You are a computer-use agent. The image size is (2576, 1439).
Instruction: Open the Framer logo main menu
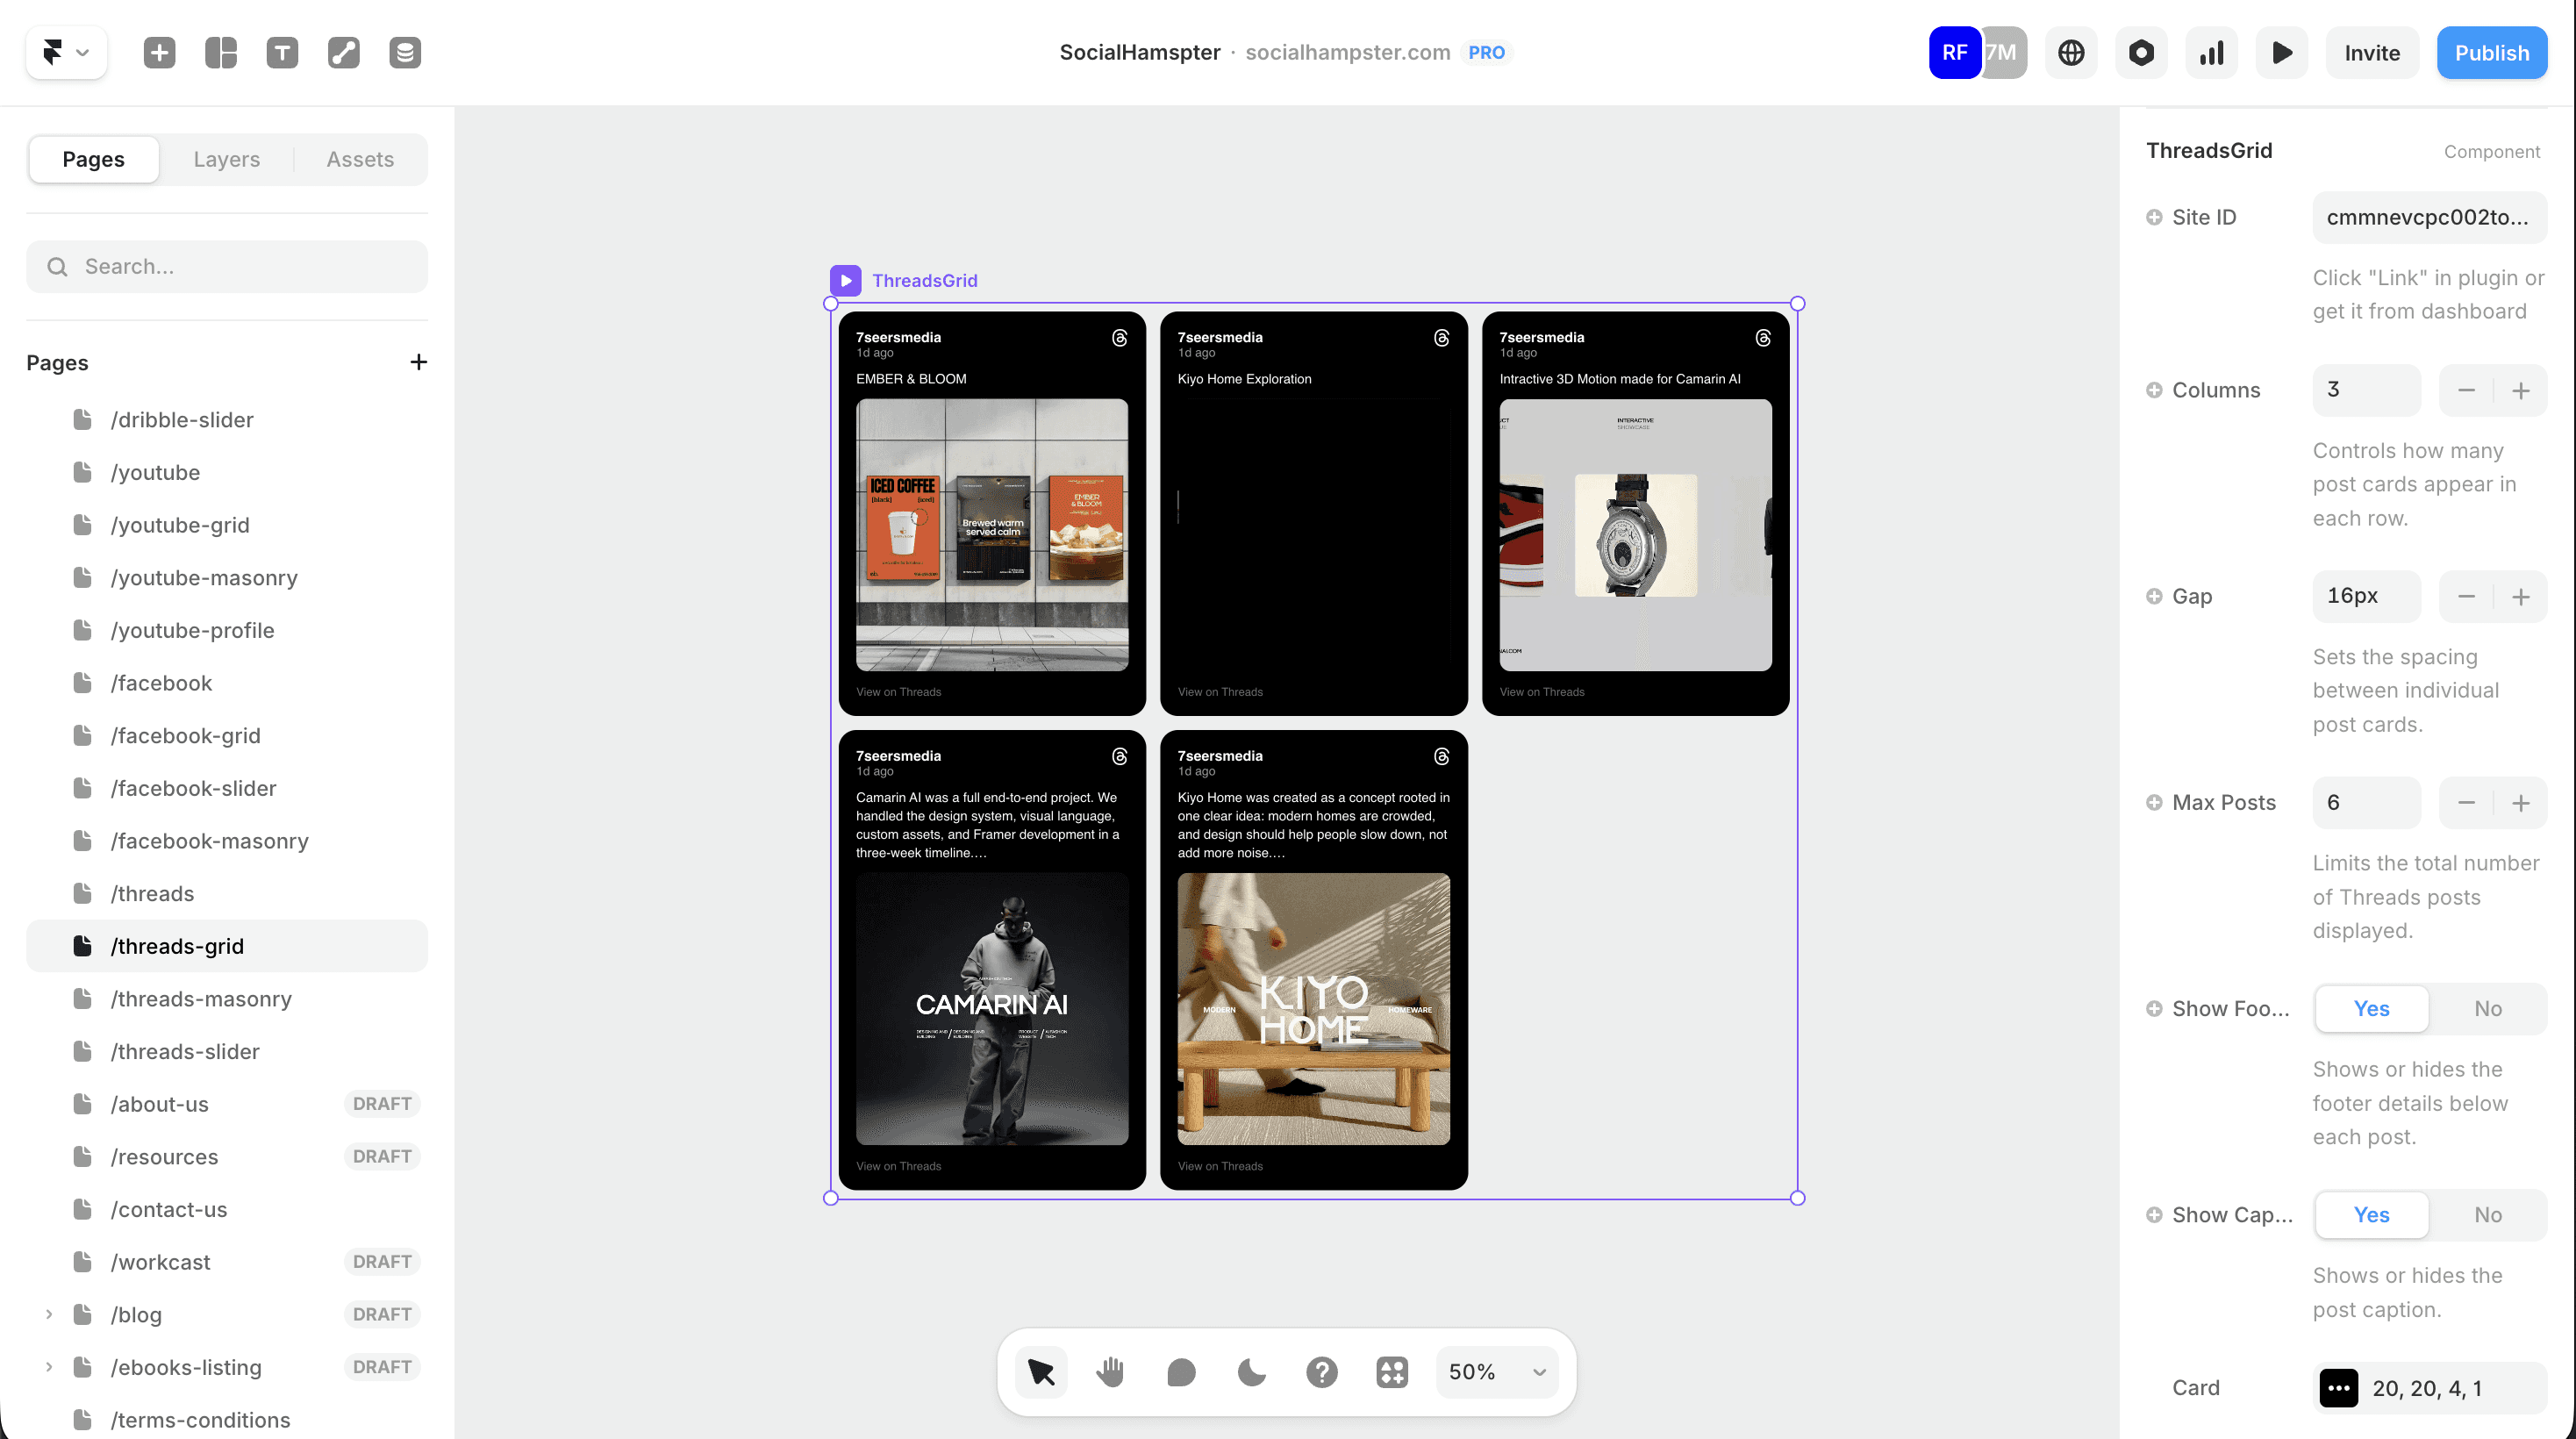66,53
